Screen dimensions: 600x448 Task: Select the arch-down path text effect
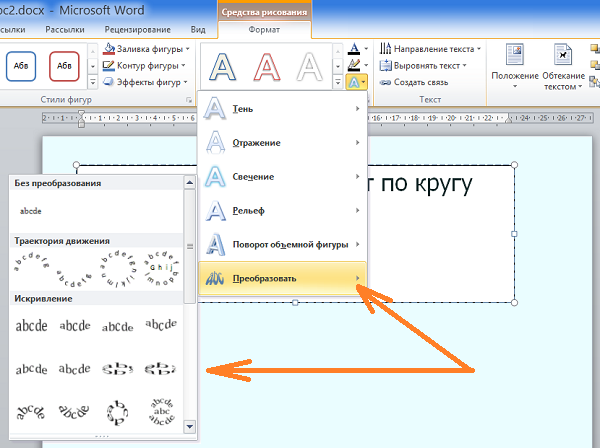click(74, 280)
